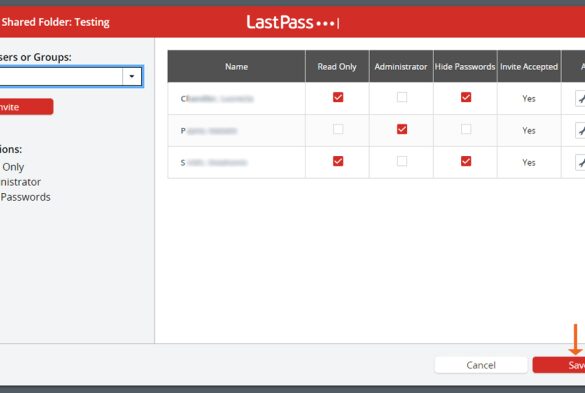Click the wrench icon in the C user row

[580, 99]
